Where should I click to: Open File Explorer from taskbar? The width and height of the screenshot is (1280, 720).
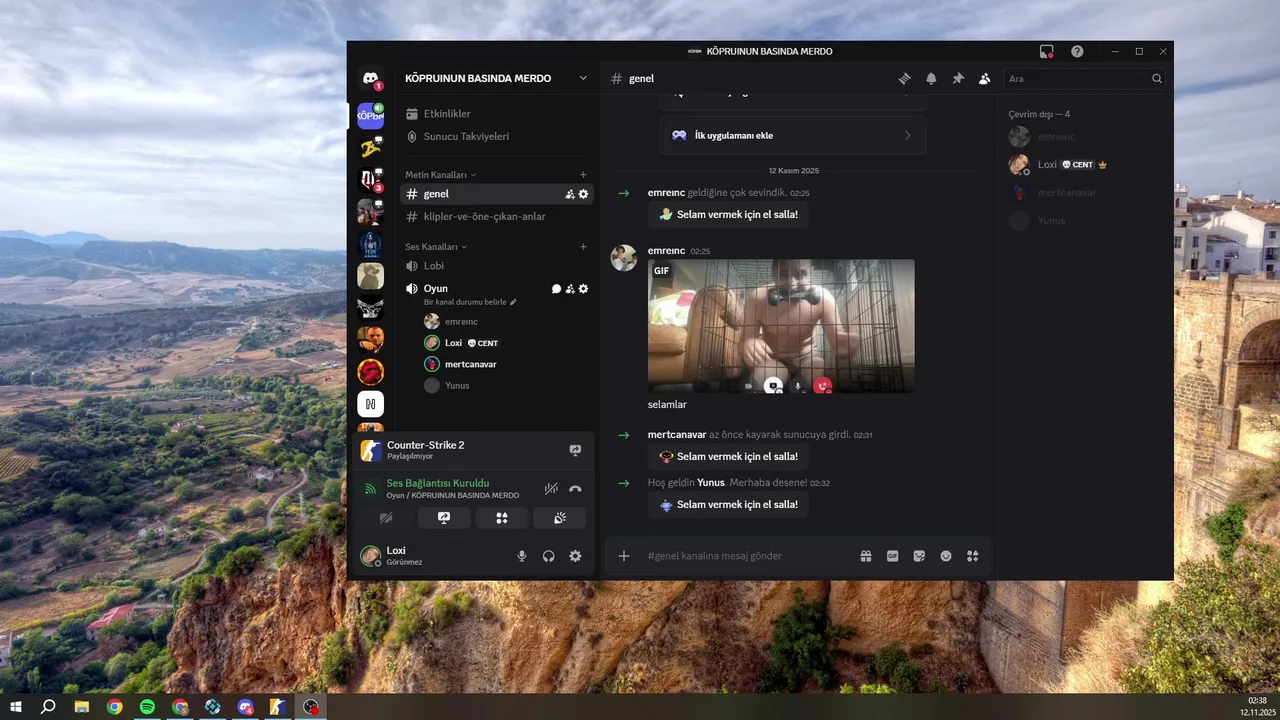pyautogui.click(x=82, y=707)
